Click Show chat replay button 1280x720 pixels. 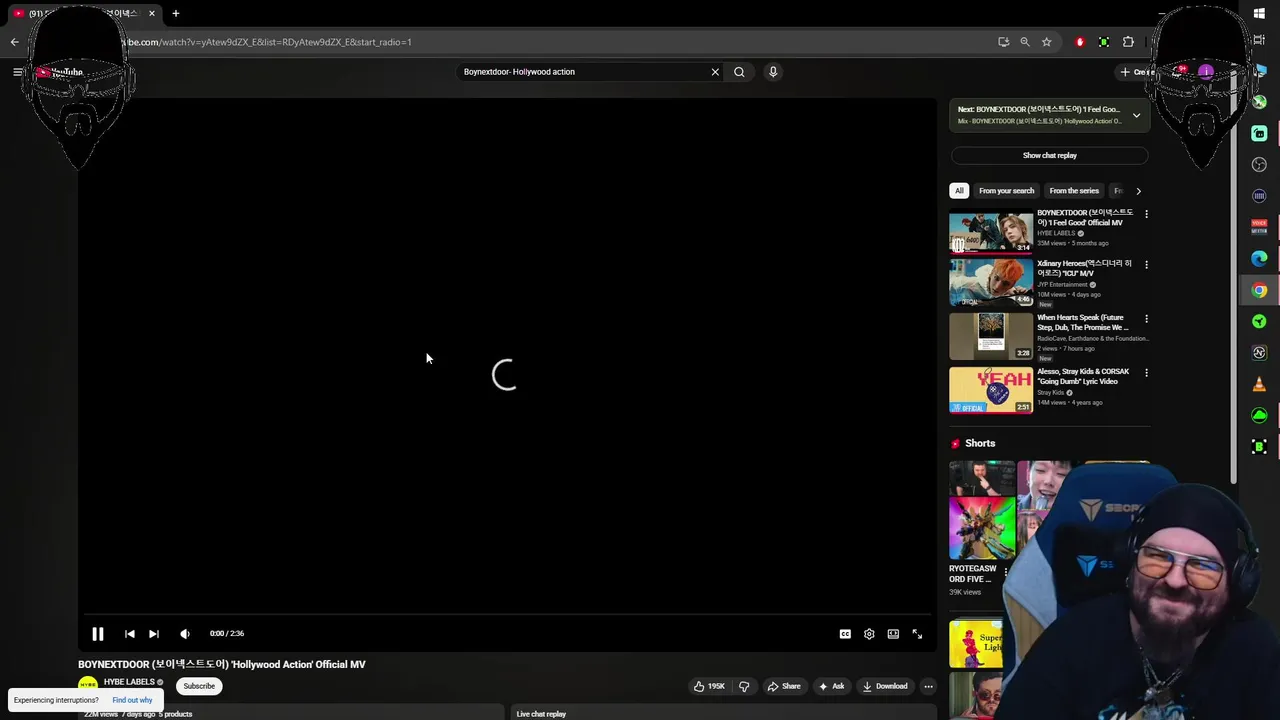[x=1049, y=156]
